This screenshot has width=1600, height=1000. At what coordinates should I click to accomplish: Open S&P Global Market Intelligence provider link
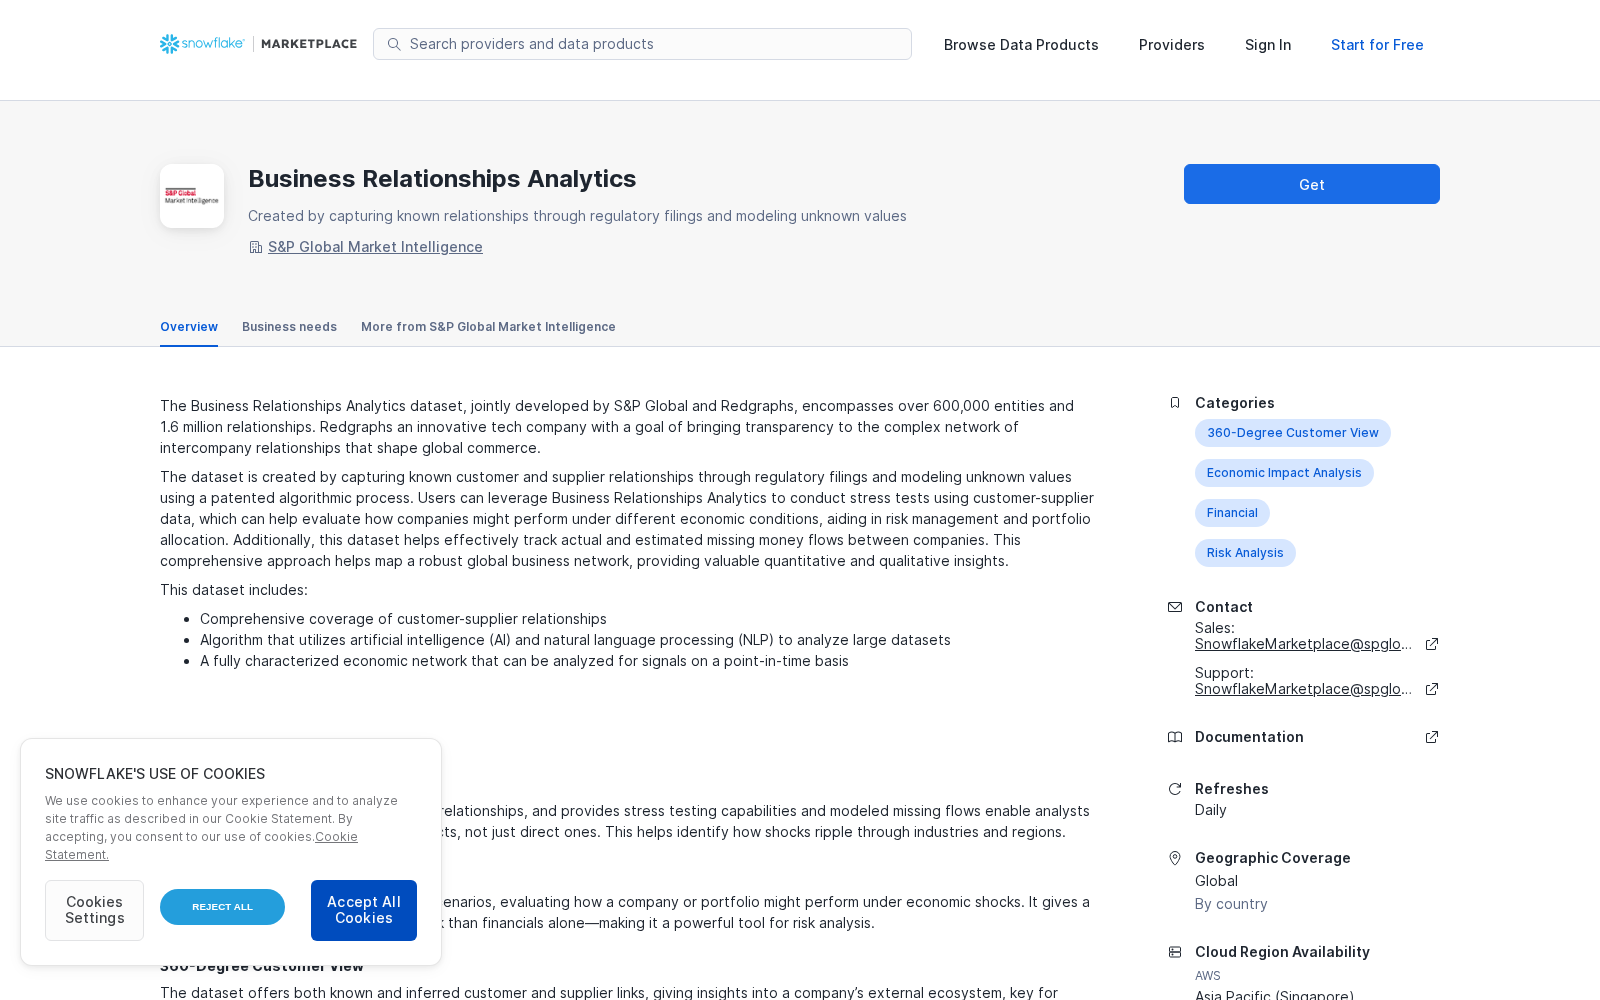[375, 247]
